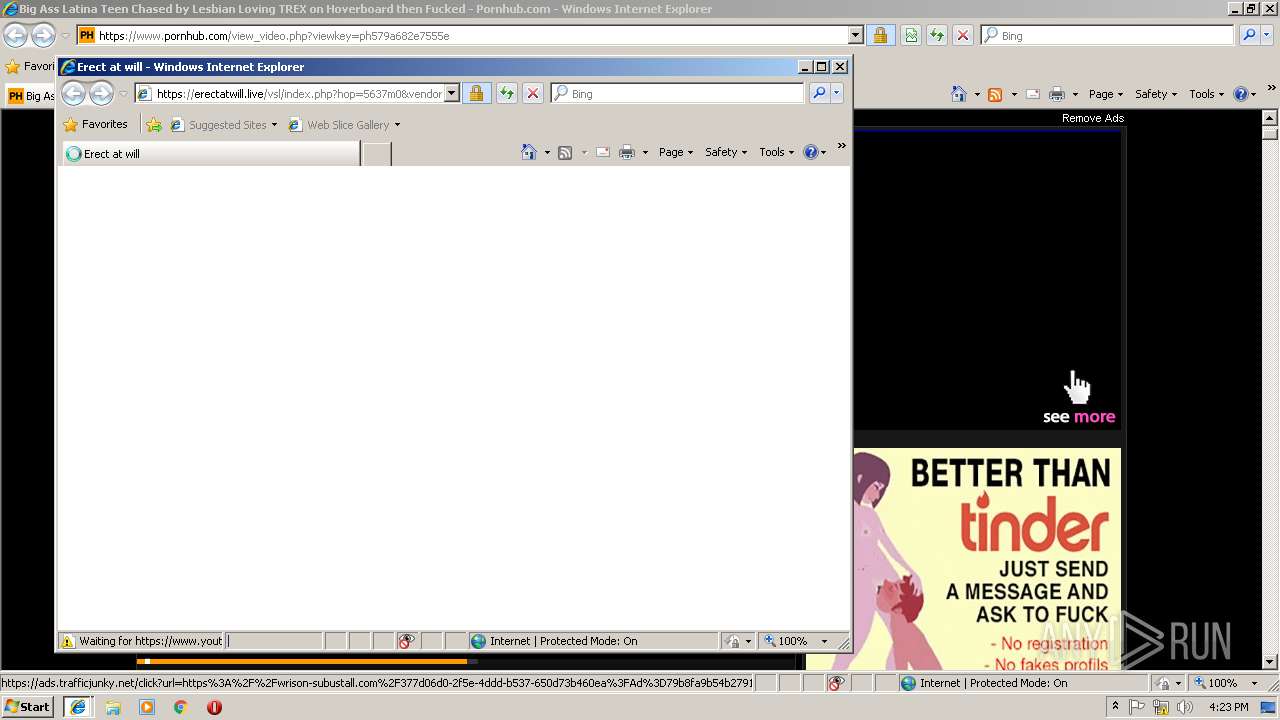Click the pop-up blocker icon in the main window status bar
Viewport: 1280px width, 720px height.
click(836, 683)
